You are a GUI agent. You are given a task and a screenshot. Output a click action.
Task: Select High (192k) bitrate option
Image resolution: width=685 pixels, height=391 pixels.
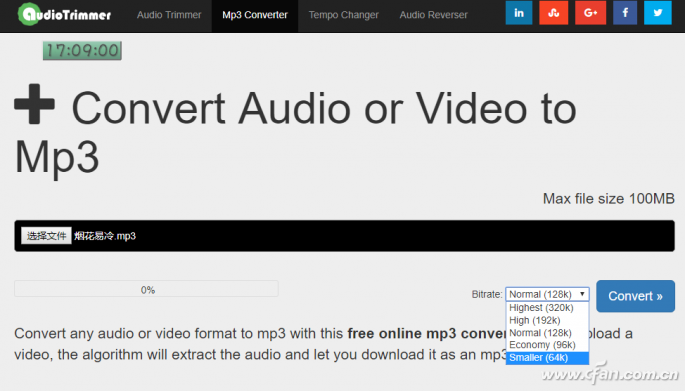click(547, 320)
